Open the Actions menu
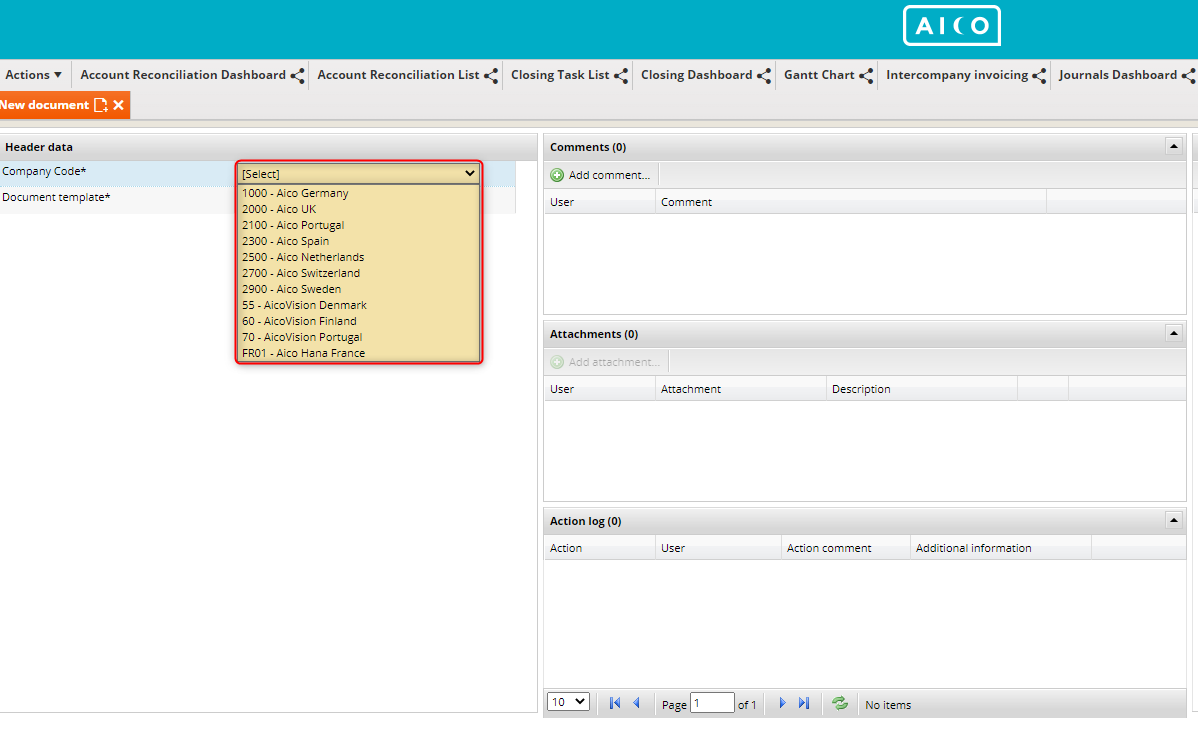This screenshot has height=733, width=1198. click(34, 75)
